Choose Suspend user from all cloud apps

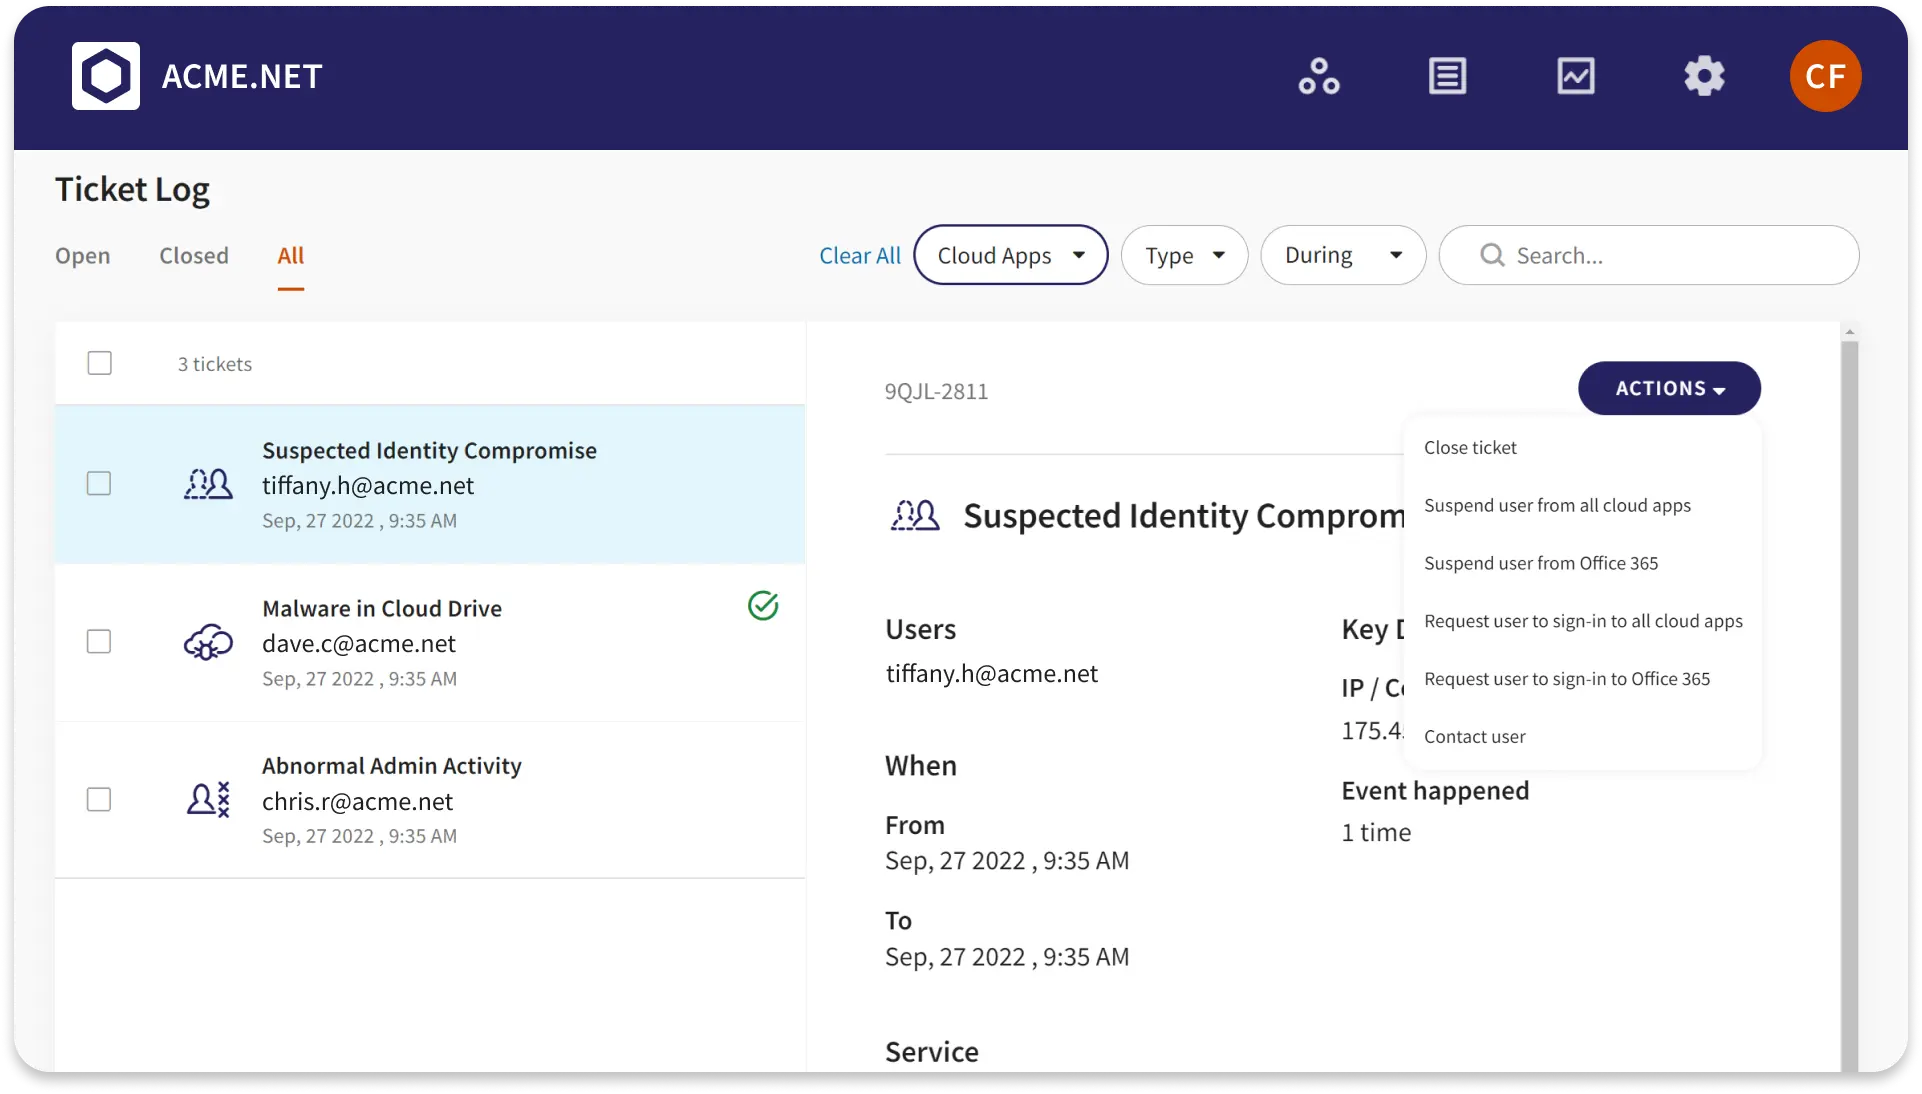(1557, 505)
